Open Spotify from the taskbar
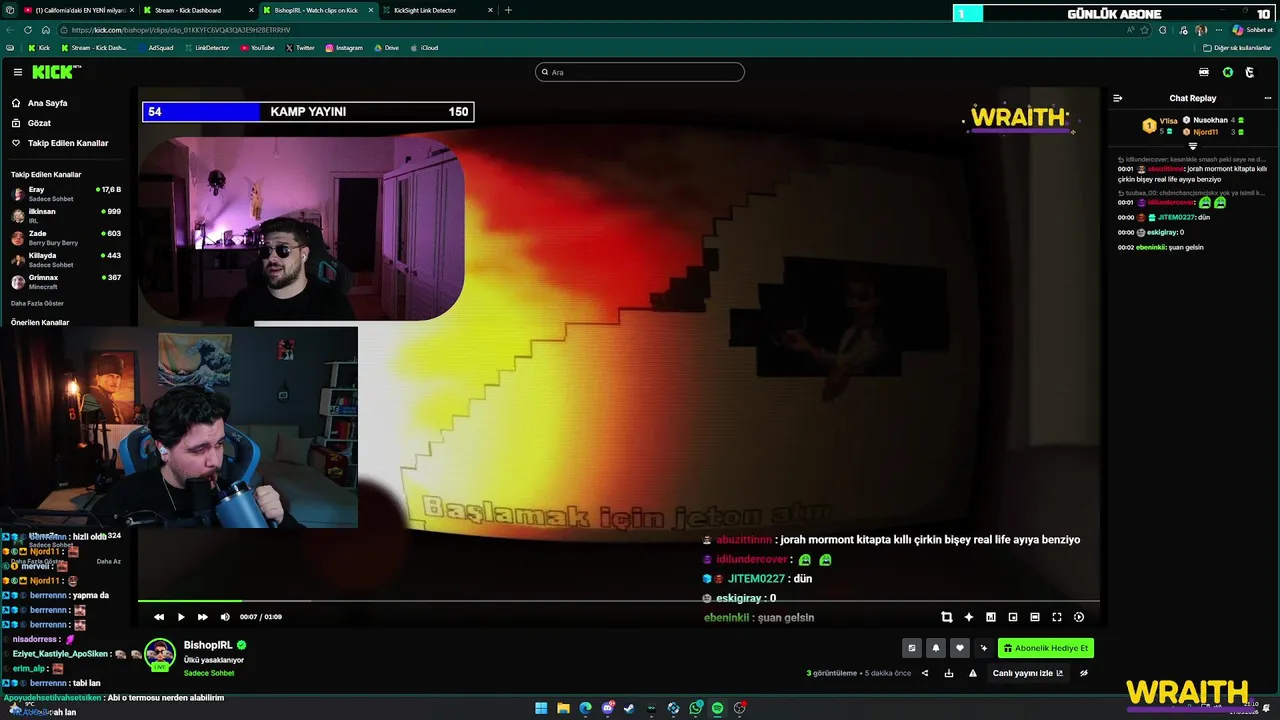 717,708
